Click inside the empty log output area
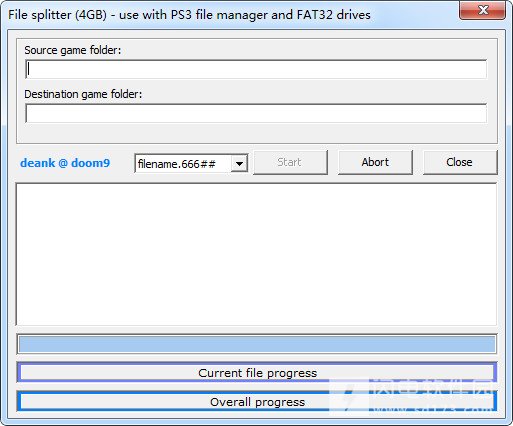Image resolution: width=513 pixels, height=426 pixels. click(256, 254)
